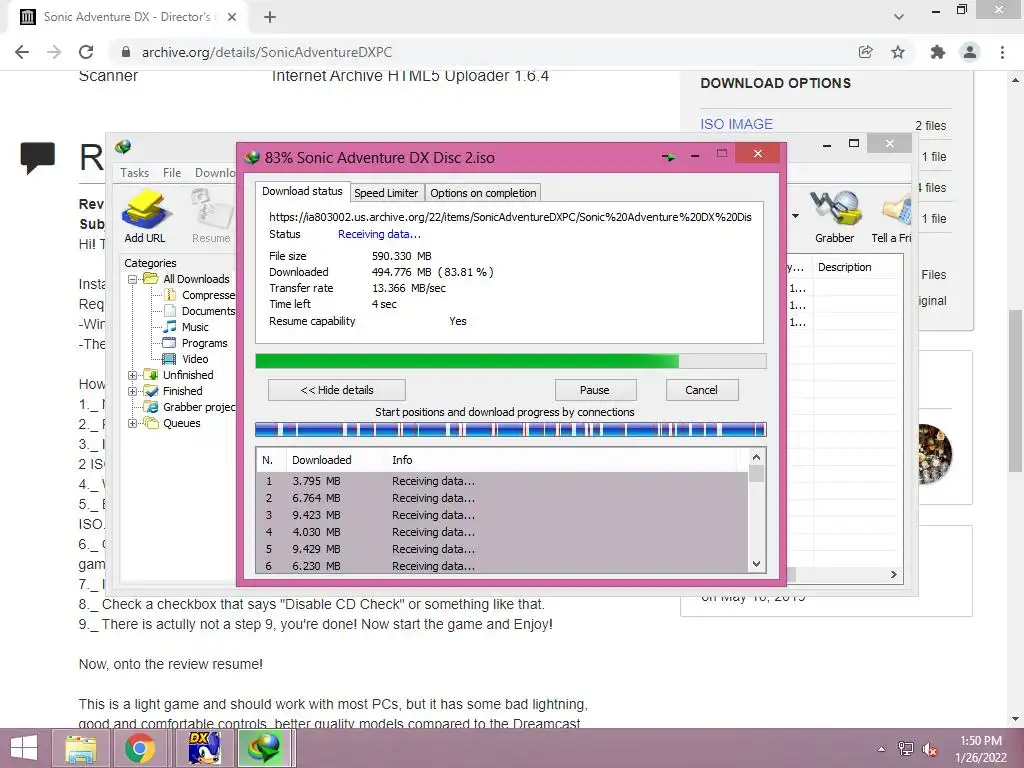Open Chrome three-dot menu
1024x768 pixels.
click(x=1002, y=52)
